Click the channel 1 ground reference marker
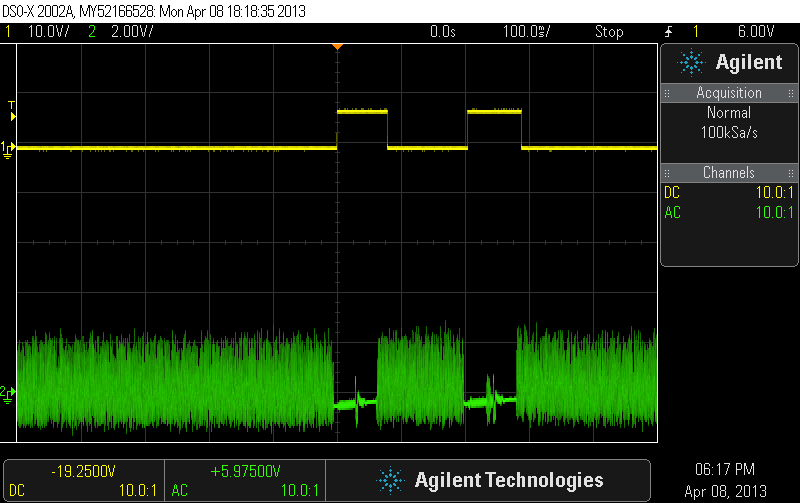Screen dimensions: 800x503 (x=10, y=148)
